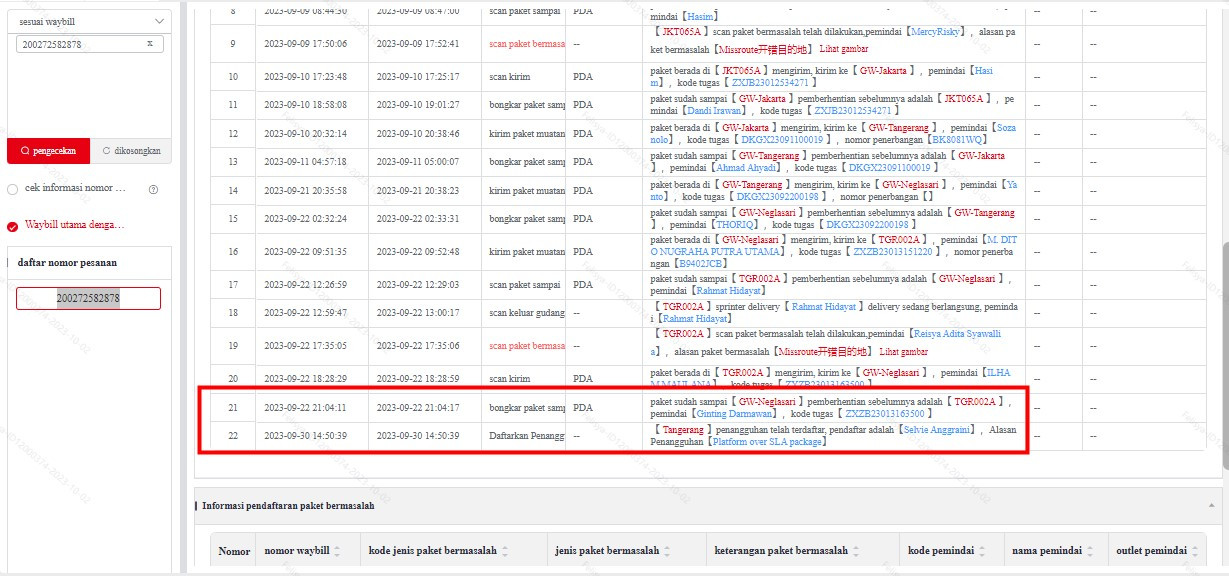Screen dimensions: 1229x576
Task: Click the Missroute reason text in row 9
Action: pyautogui.click(x=766, y=49)
